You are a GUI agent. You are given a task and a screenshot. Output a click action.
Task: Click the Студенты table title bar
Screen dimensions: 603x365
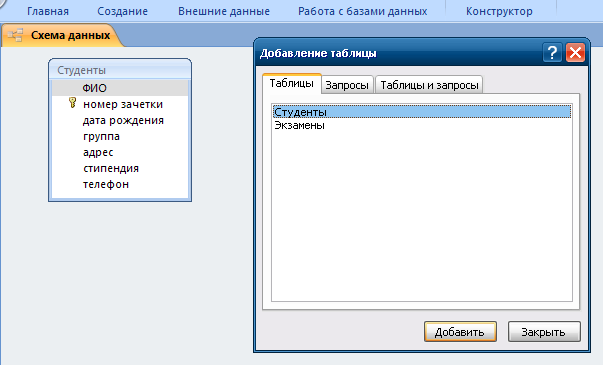120,70
